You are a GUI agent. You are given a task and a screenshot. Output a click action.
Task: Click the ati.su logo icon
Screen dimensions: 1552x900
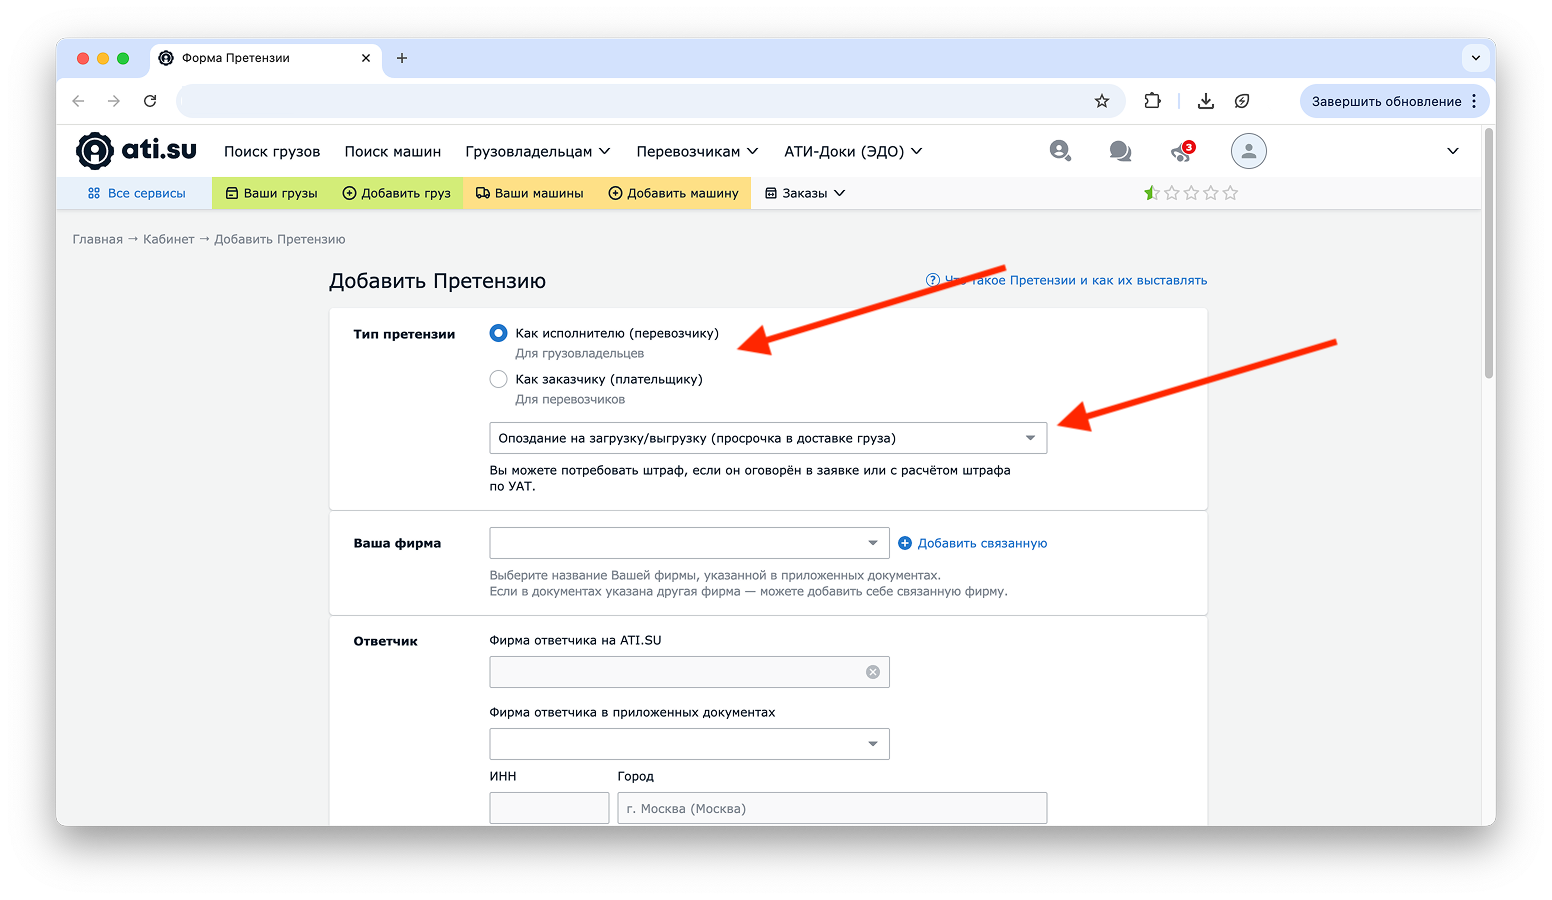(95, 151)
